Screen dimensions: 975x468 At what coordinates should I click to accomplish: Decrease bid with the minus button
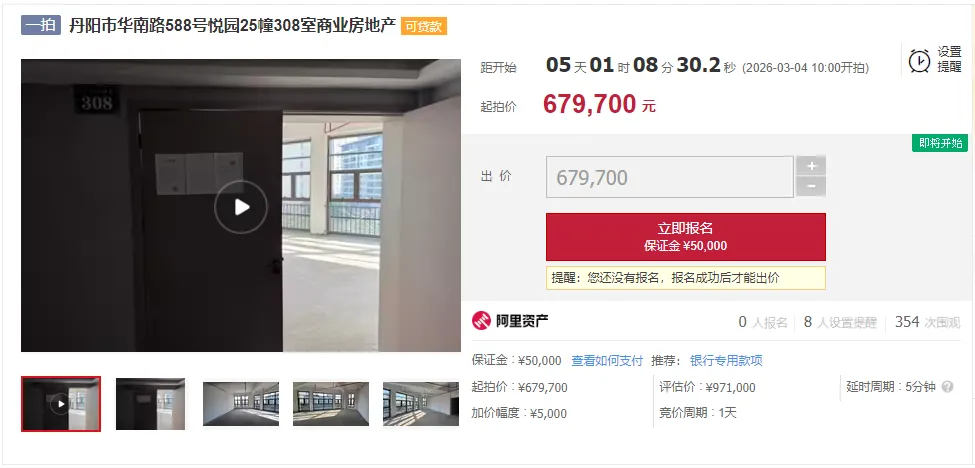[811, 186]
